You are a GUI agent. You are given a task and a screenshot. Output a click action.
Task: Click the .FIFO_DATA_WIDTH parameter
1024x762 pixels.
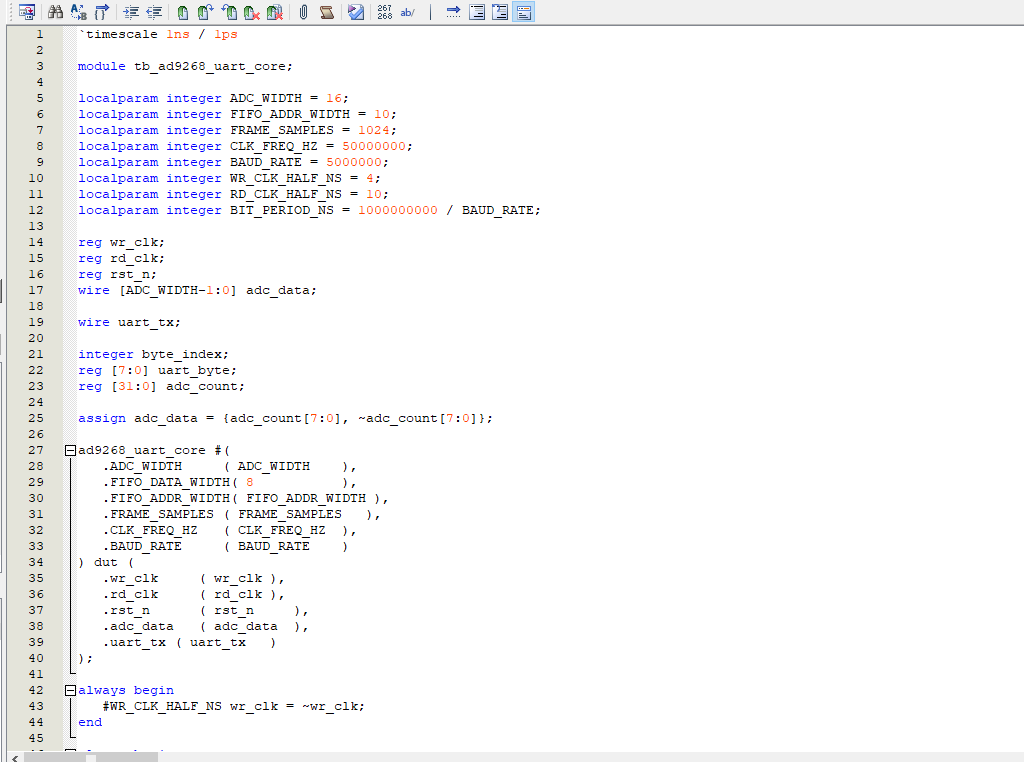click(x=166, y=483)
